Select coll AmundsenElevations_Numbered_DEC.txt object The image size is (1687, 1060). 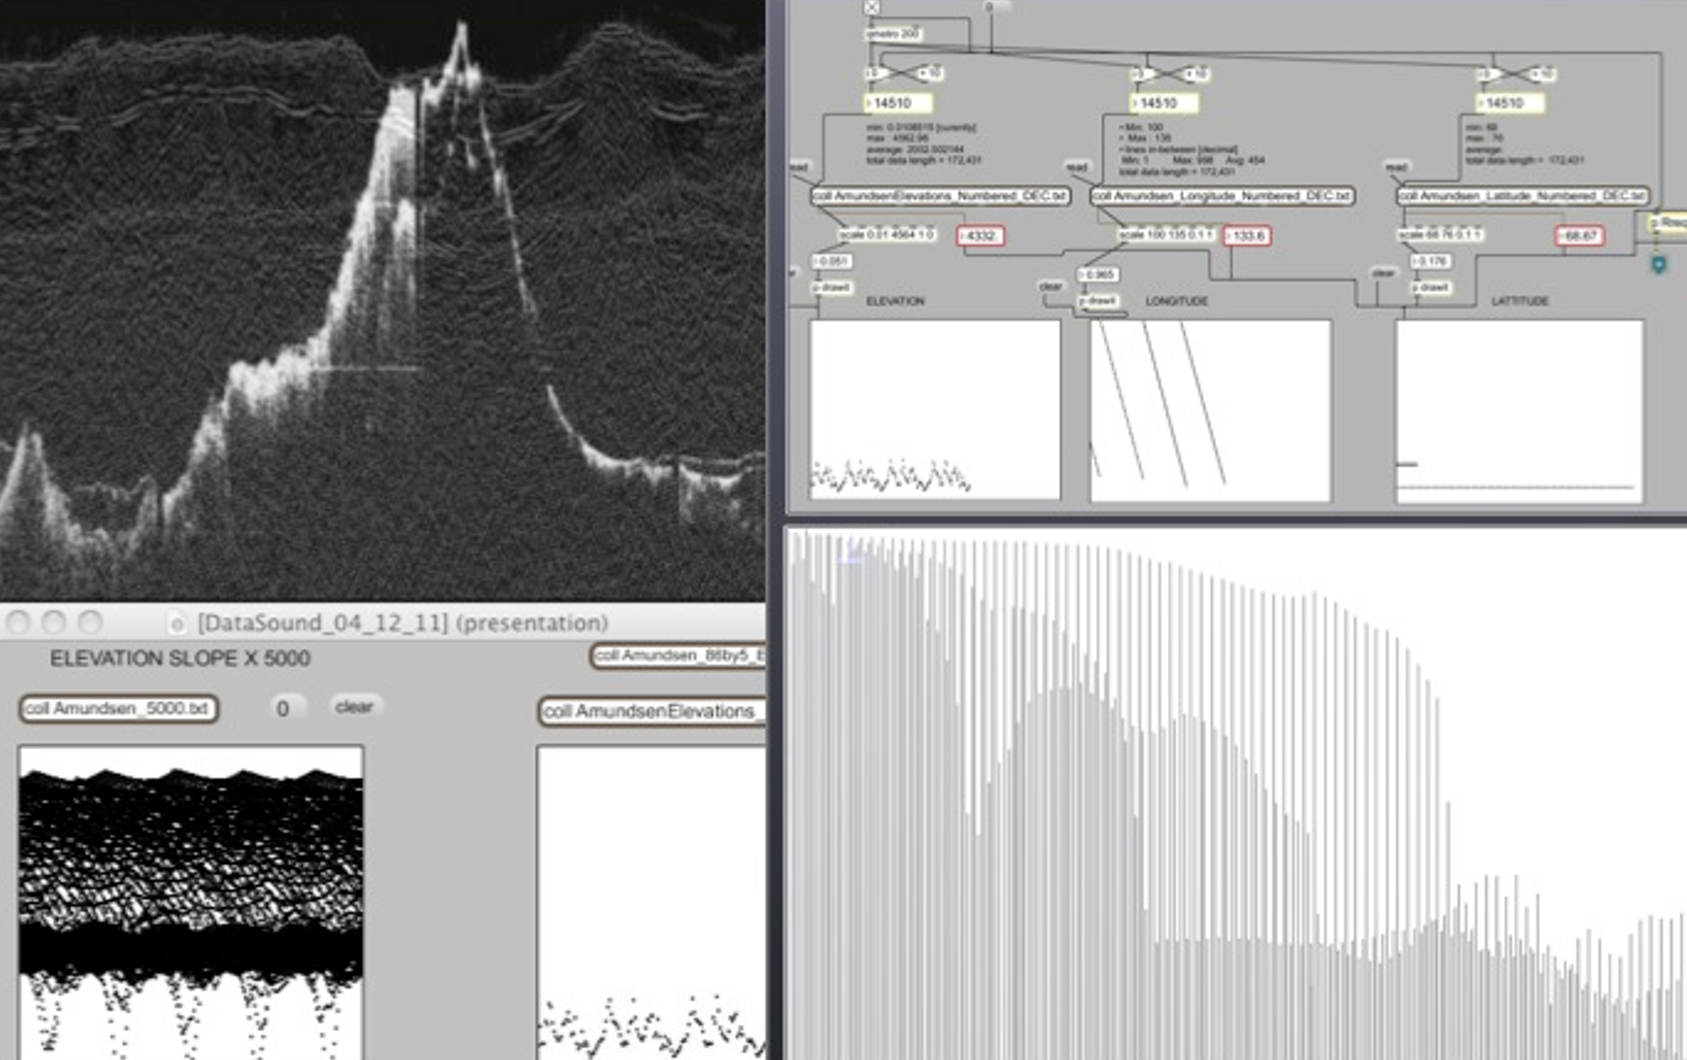[x=941, y=196]
